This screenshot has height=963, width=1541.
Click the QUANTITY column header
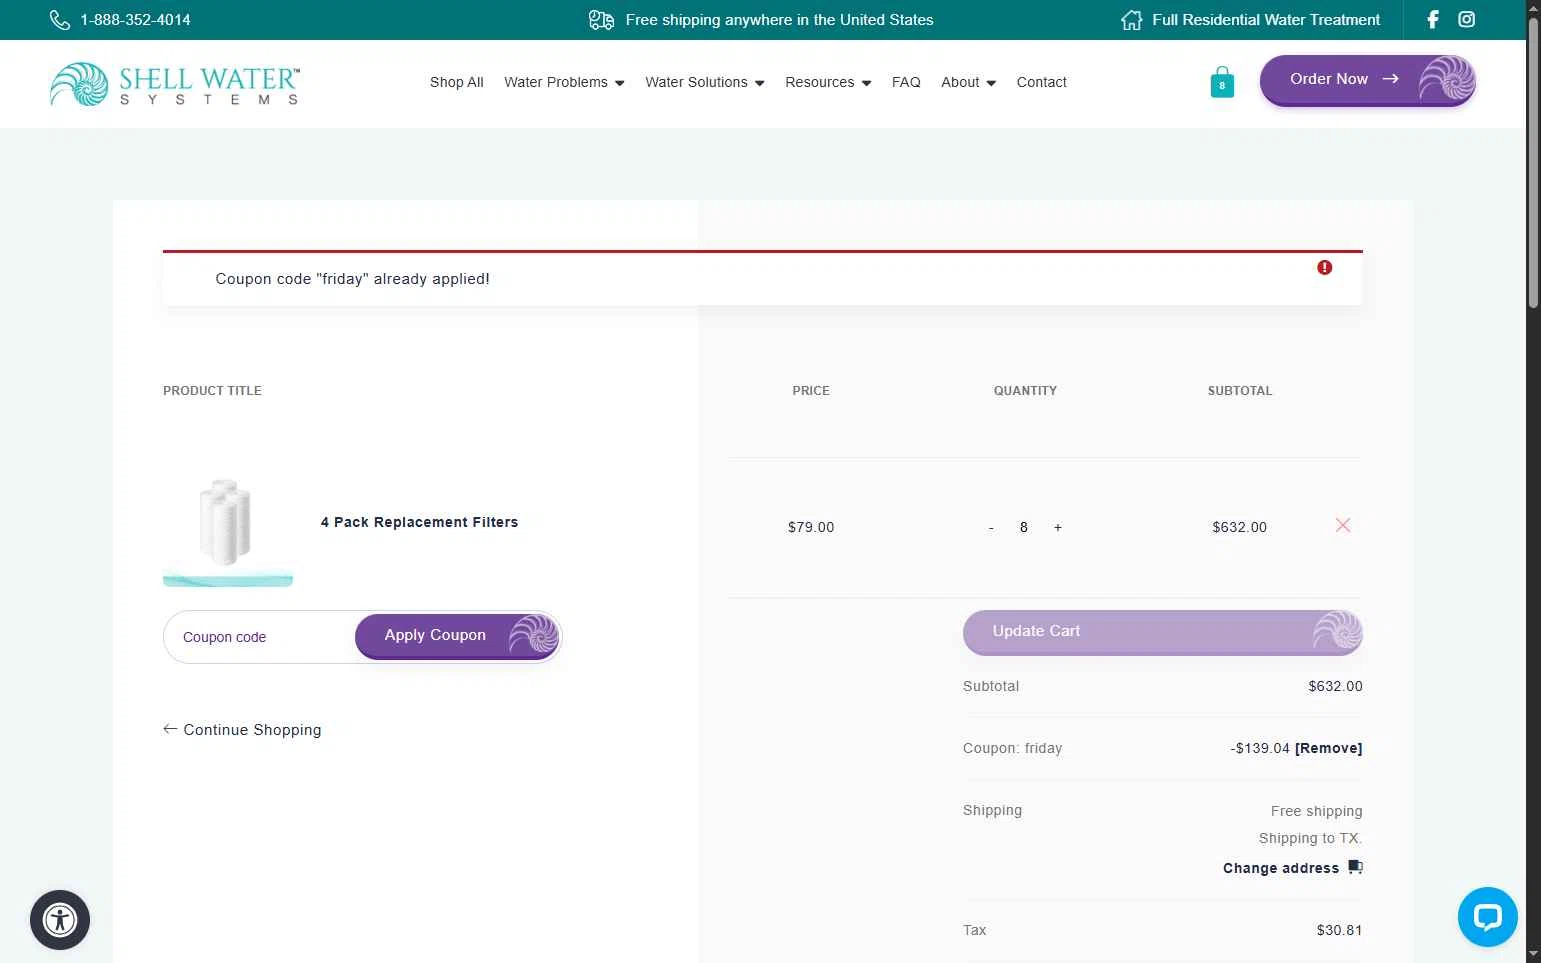pyautogui.click(x=1025, y=391)
